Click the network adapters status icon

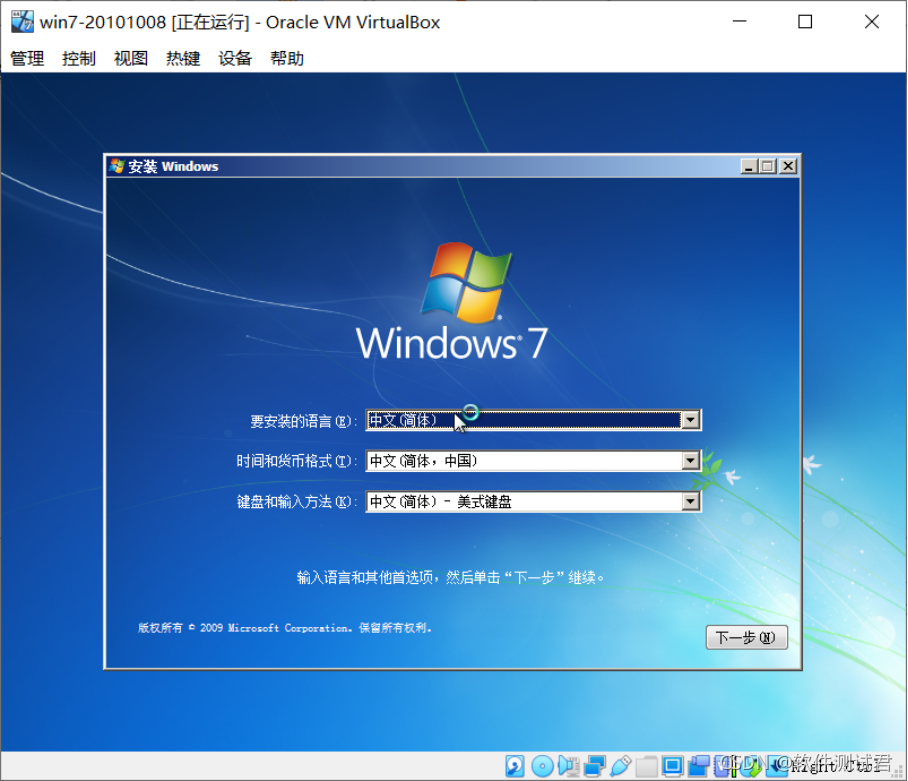point(595,766)
